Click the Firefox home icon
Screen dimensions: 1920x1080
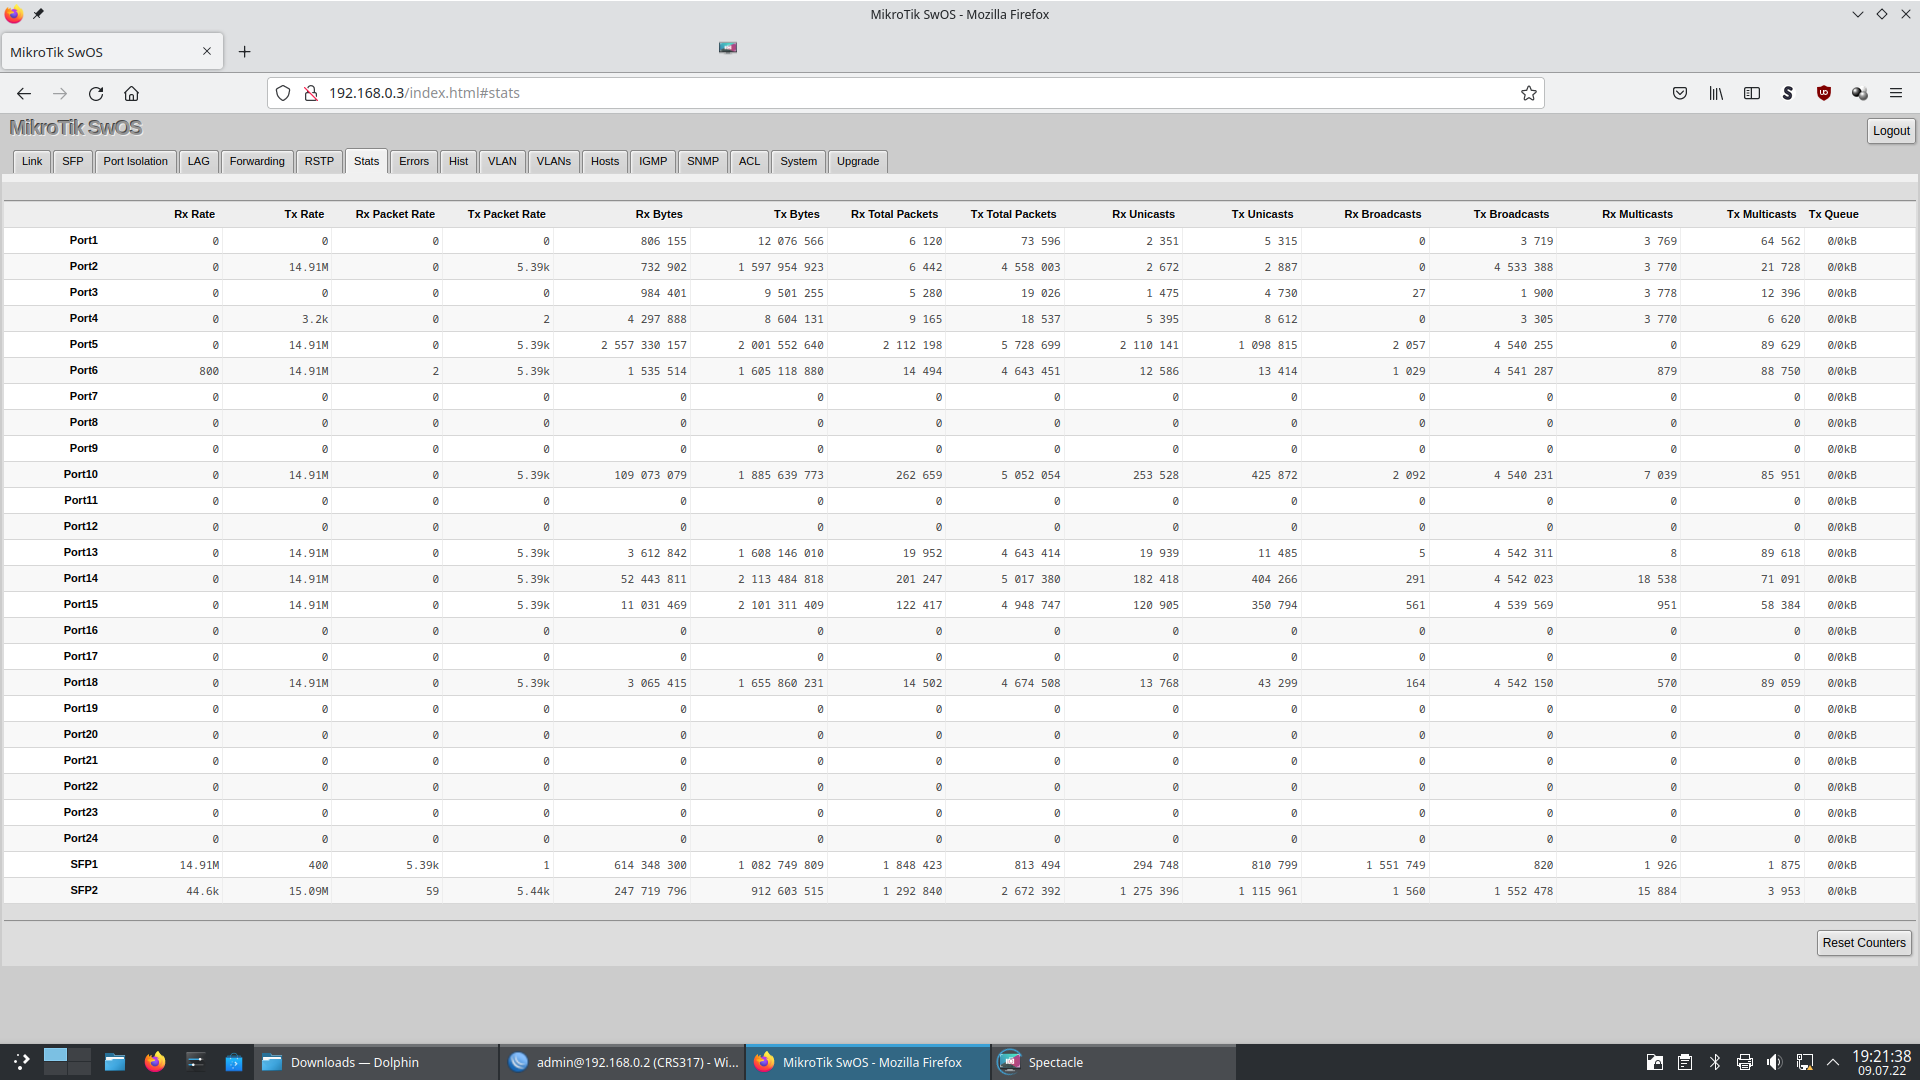pyautogui.click(x=131, y=93)
